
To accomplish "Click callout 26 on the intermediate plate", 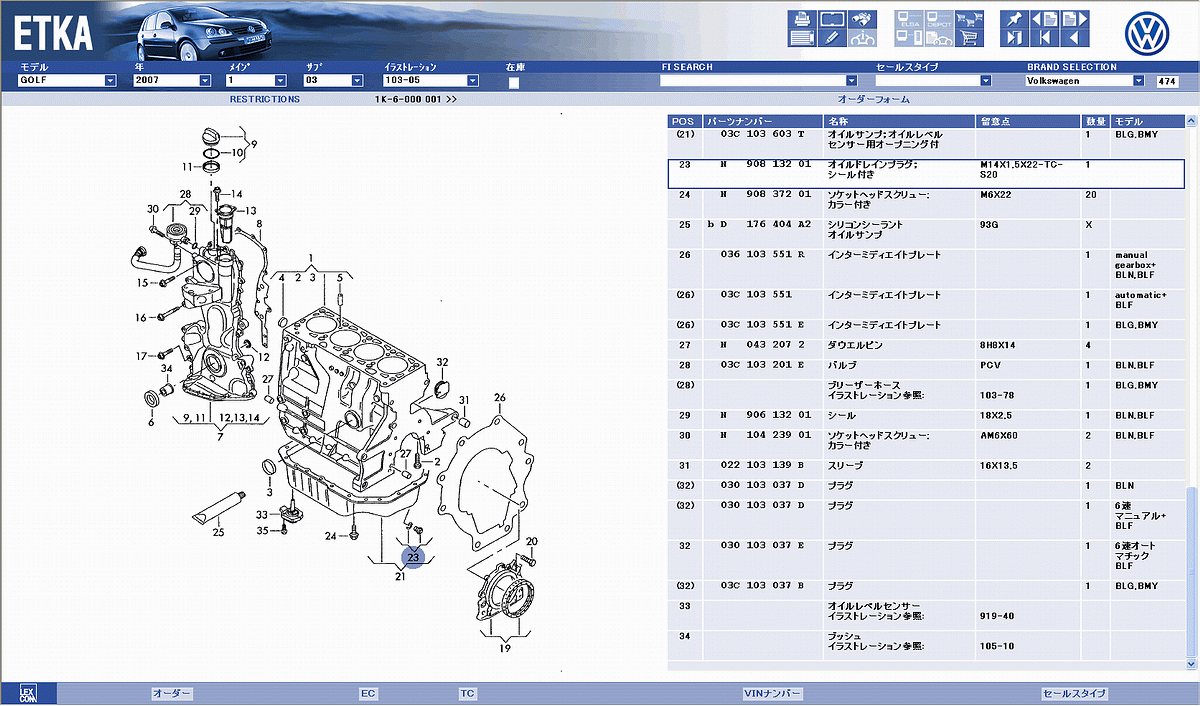I will pyautogui.click(x=500, y=396).
